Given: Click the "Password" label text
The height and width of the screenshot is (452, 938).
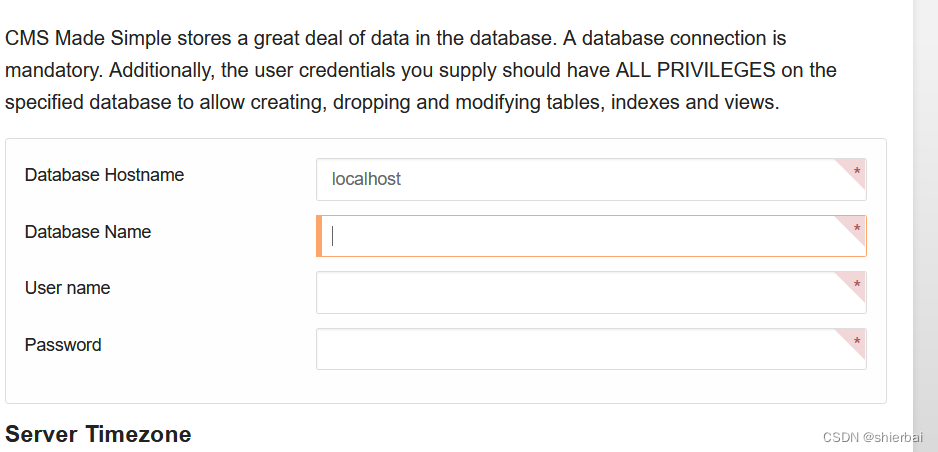Looking at the screenshot, I should (x=63, y=345).
